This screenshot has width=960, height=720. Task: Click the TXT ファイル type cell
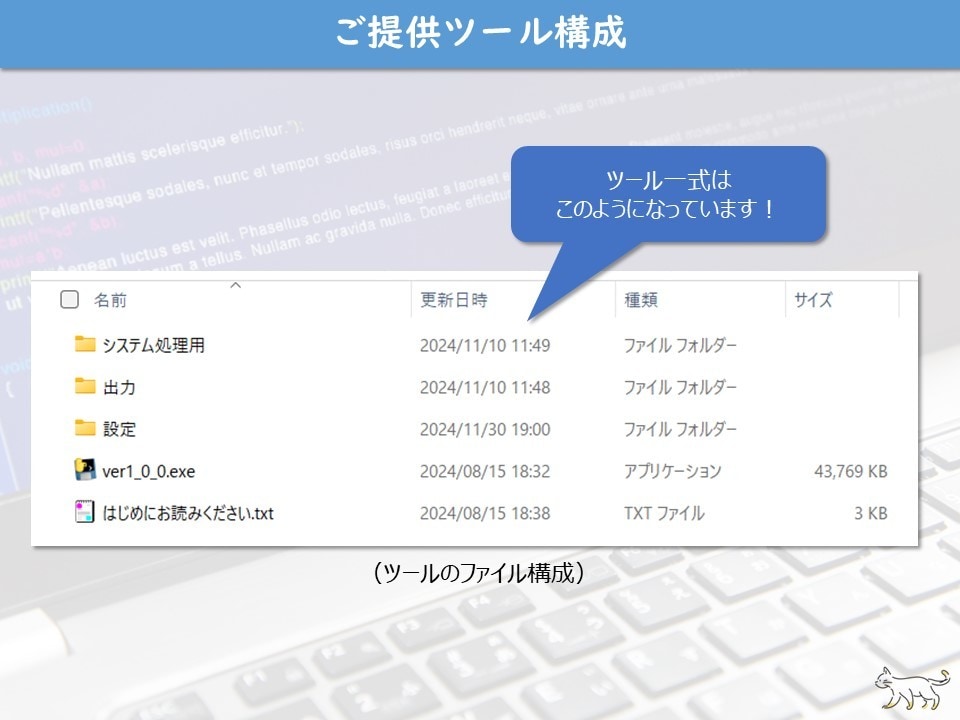[x=664, y=513]
